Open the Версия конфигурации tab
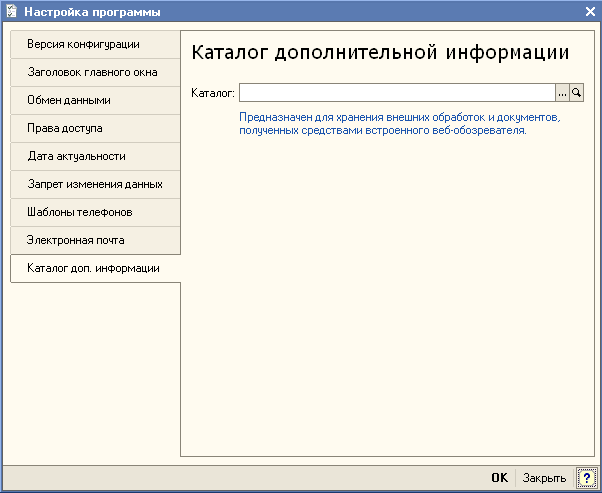The width and height of the screenshot is (602, 493). tap(95, 45)
